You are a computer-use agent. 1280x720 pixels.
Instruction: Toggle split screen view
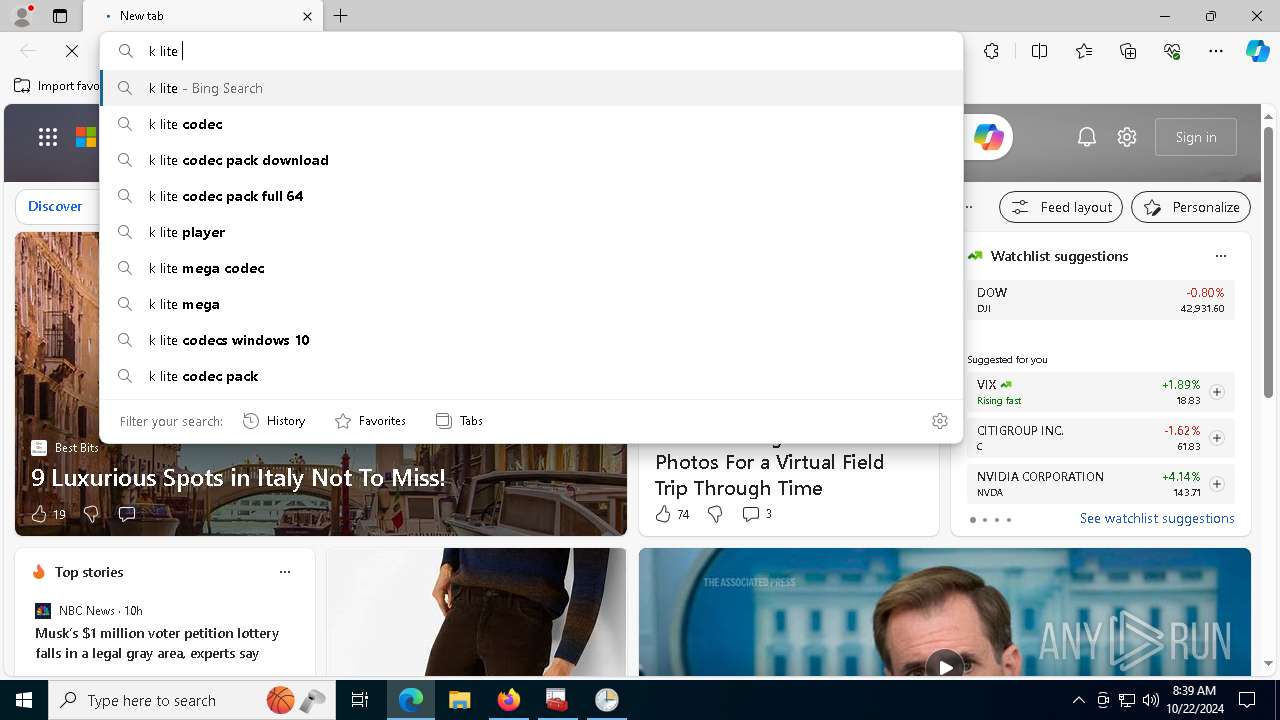coord(1039,51)
